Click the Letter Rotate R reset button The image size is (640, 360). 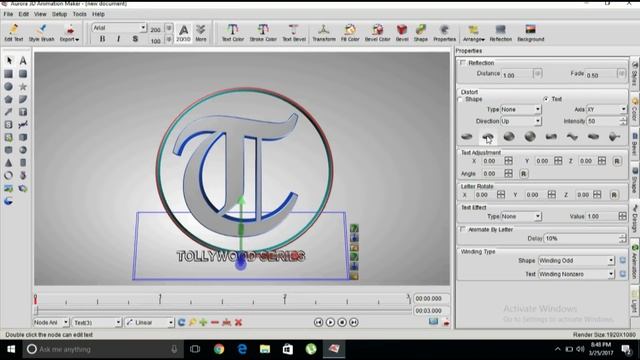tap(614, 195)
